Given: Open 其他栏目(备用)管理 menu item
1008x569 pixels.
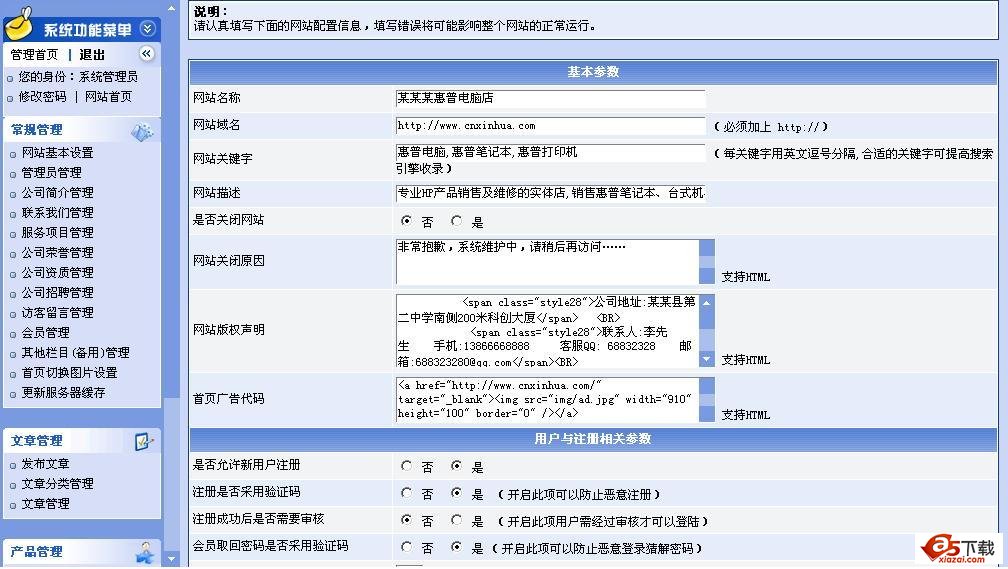Looking at the screenshot, I should pos(76,353).
